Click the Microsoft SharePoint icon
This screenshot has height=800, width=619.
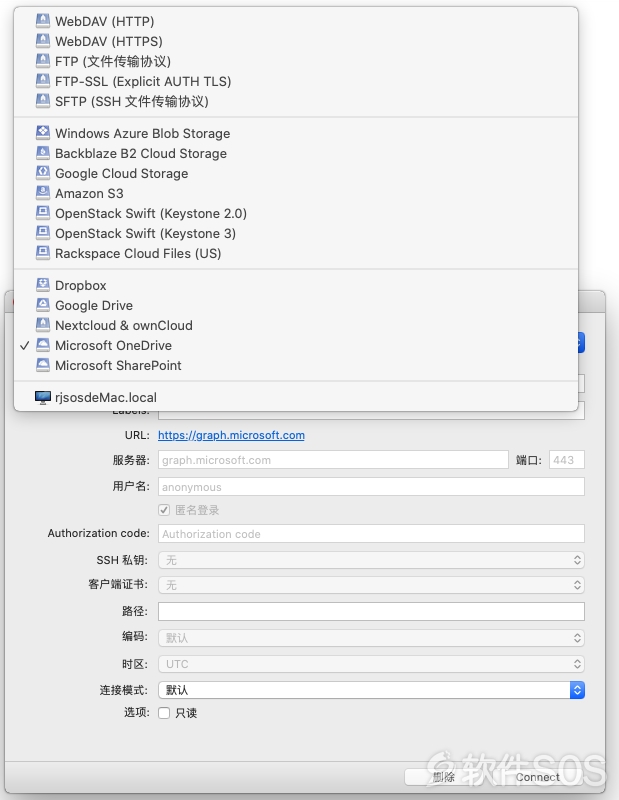tap(43, 365)
